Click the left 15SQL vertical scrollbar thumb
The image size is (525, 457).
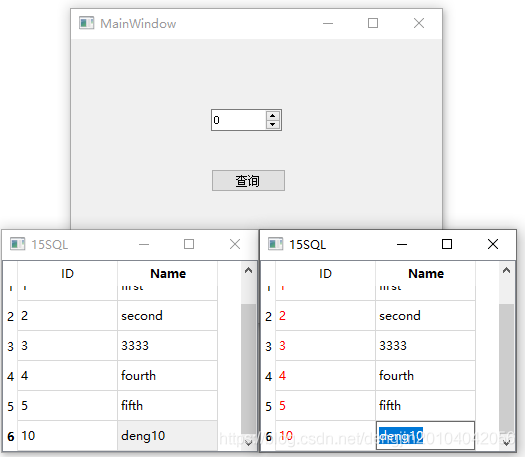pyautogui.click(x=248, y=368)
